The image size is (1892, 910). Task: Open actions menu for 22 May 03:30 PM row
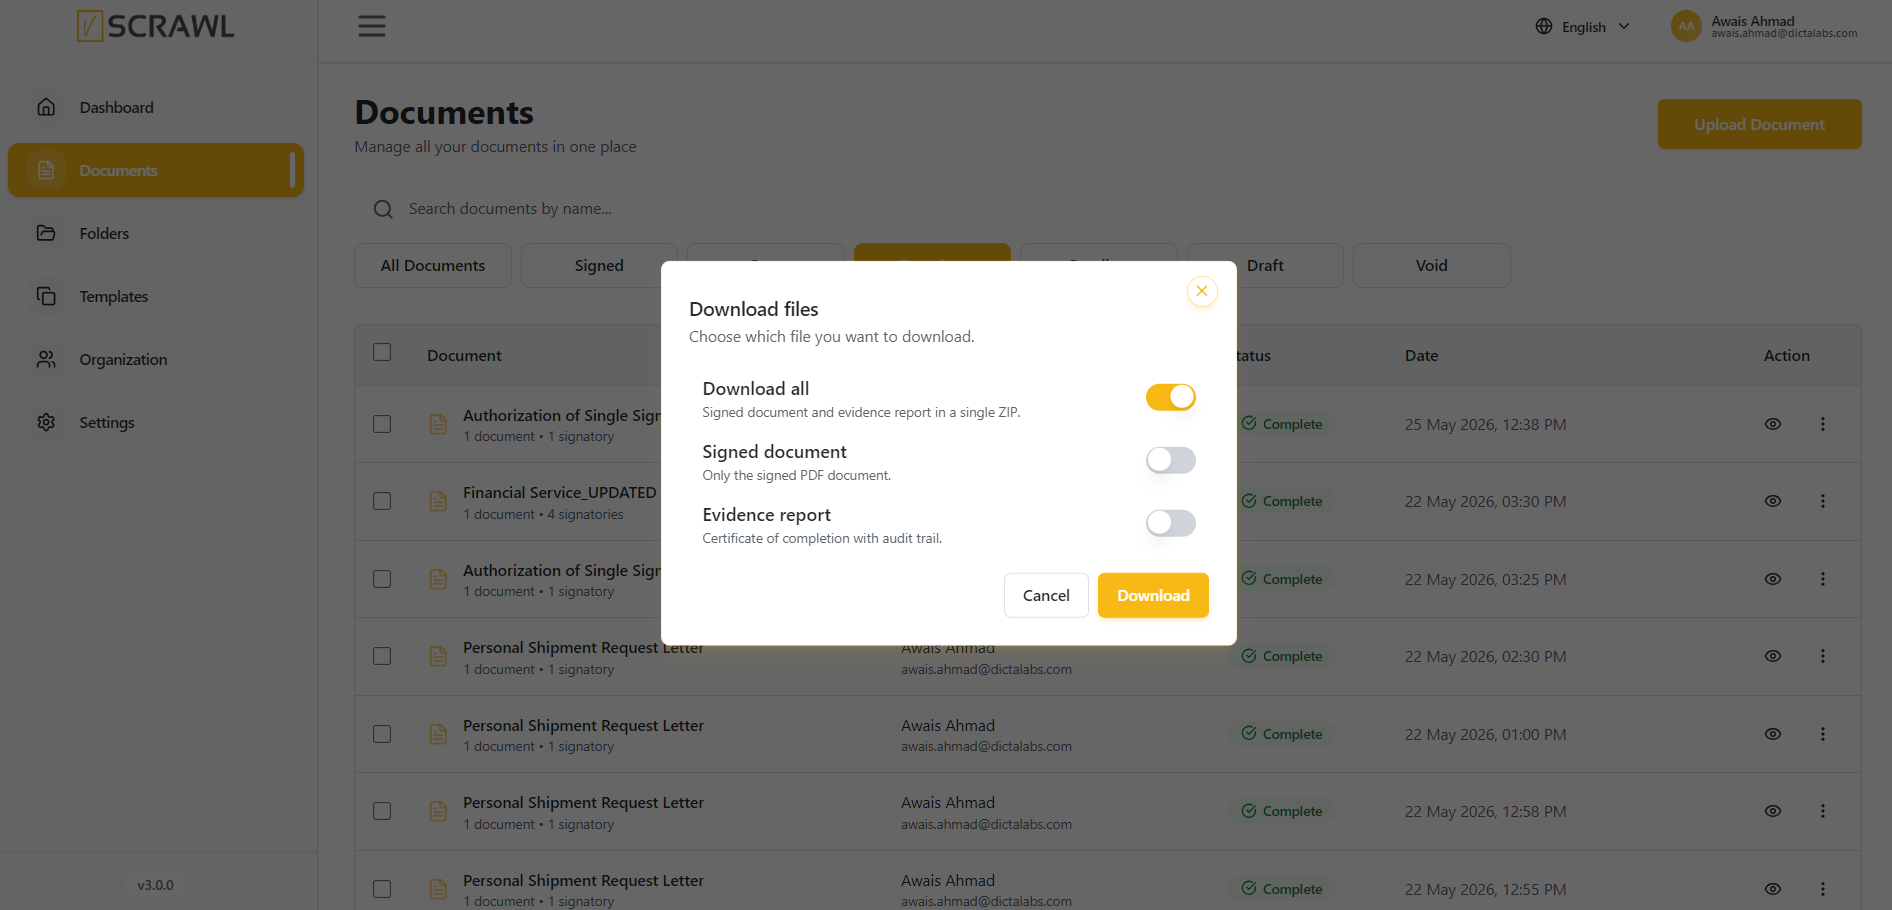(x=1823, y=501)
